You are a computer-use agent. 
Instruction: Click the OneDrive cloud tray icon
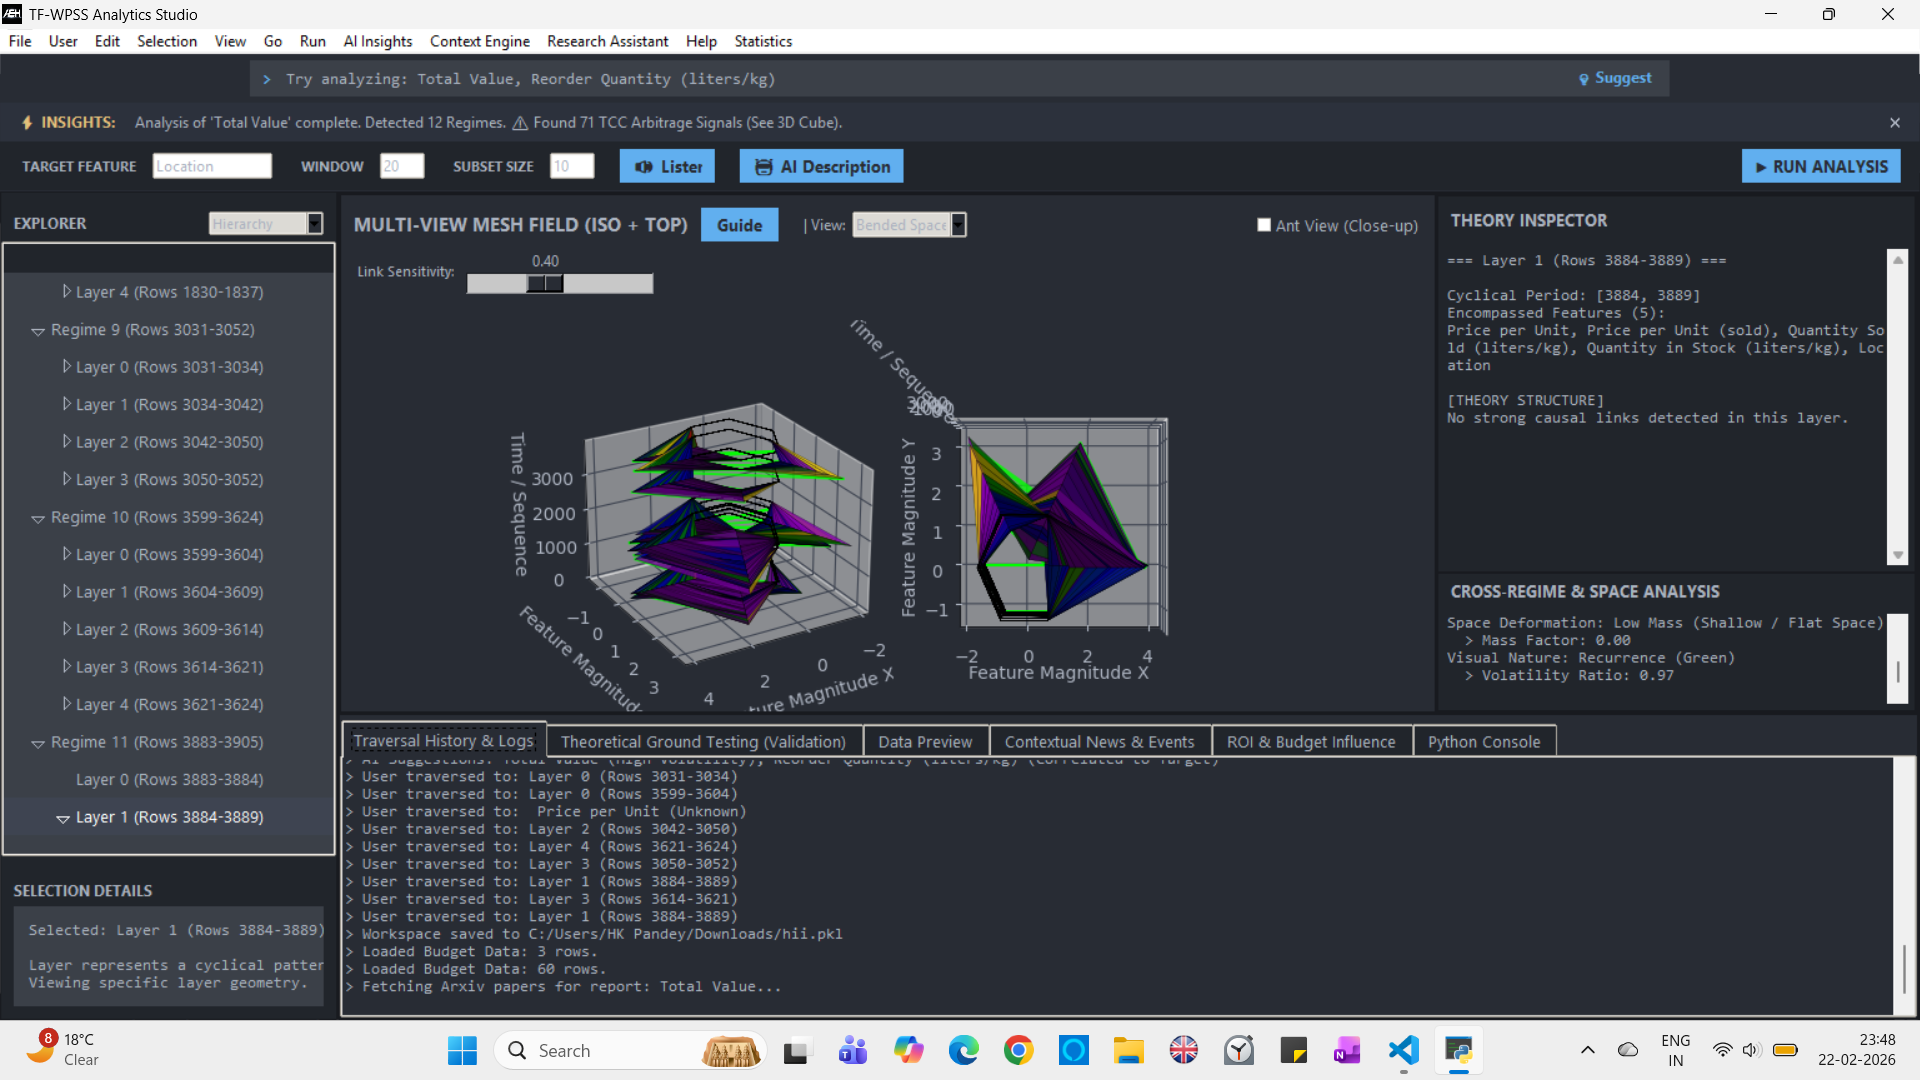1628,1050
